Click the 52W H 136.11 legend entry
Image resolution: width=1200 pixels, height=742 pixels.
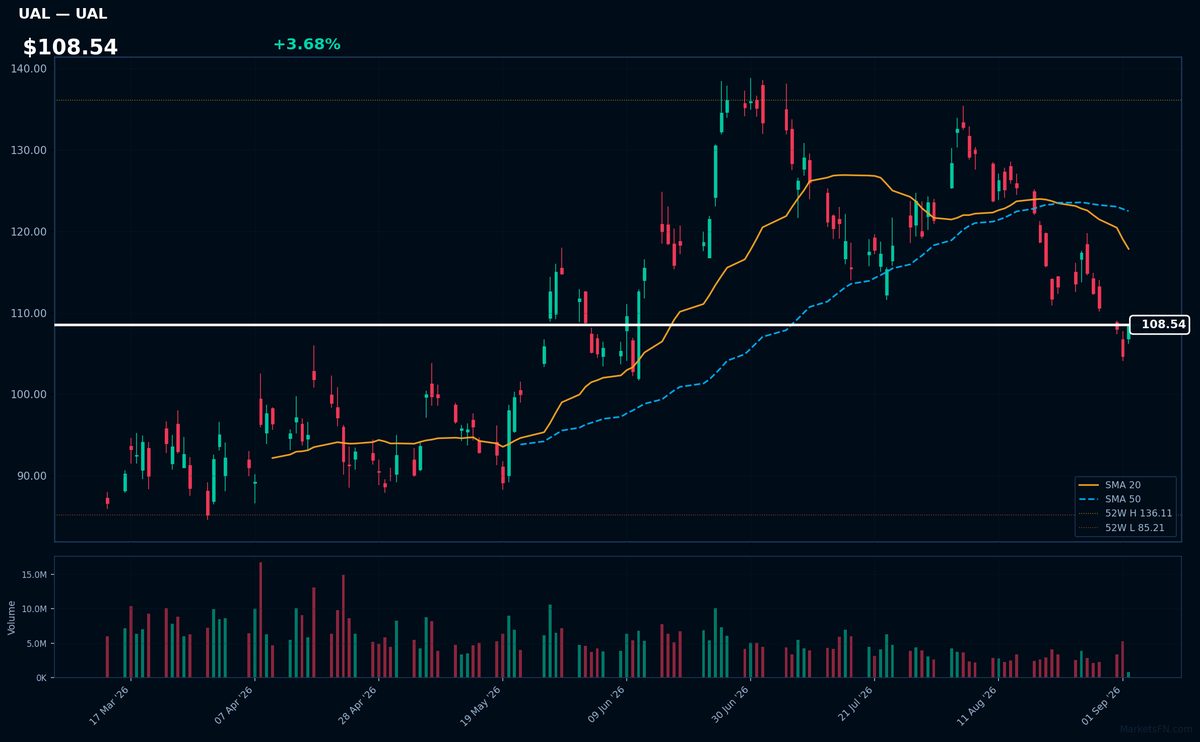(x=1125, y=513)
